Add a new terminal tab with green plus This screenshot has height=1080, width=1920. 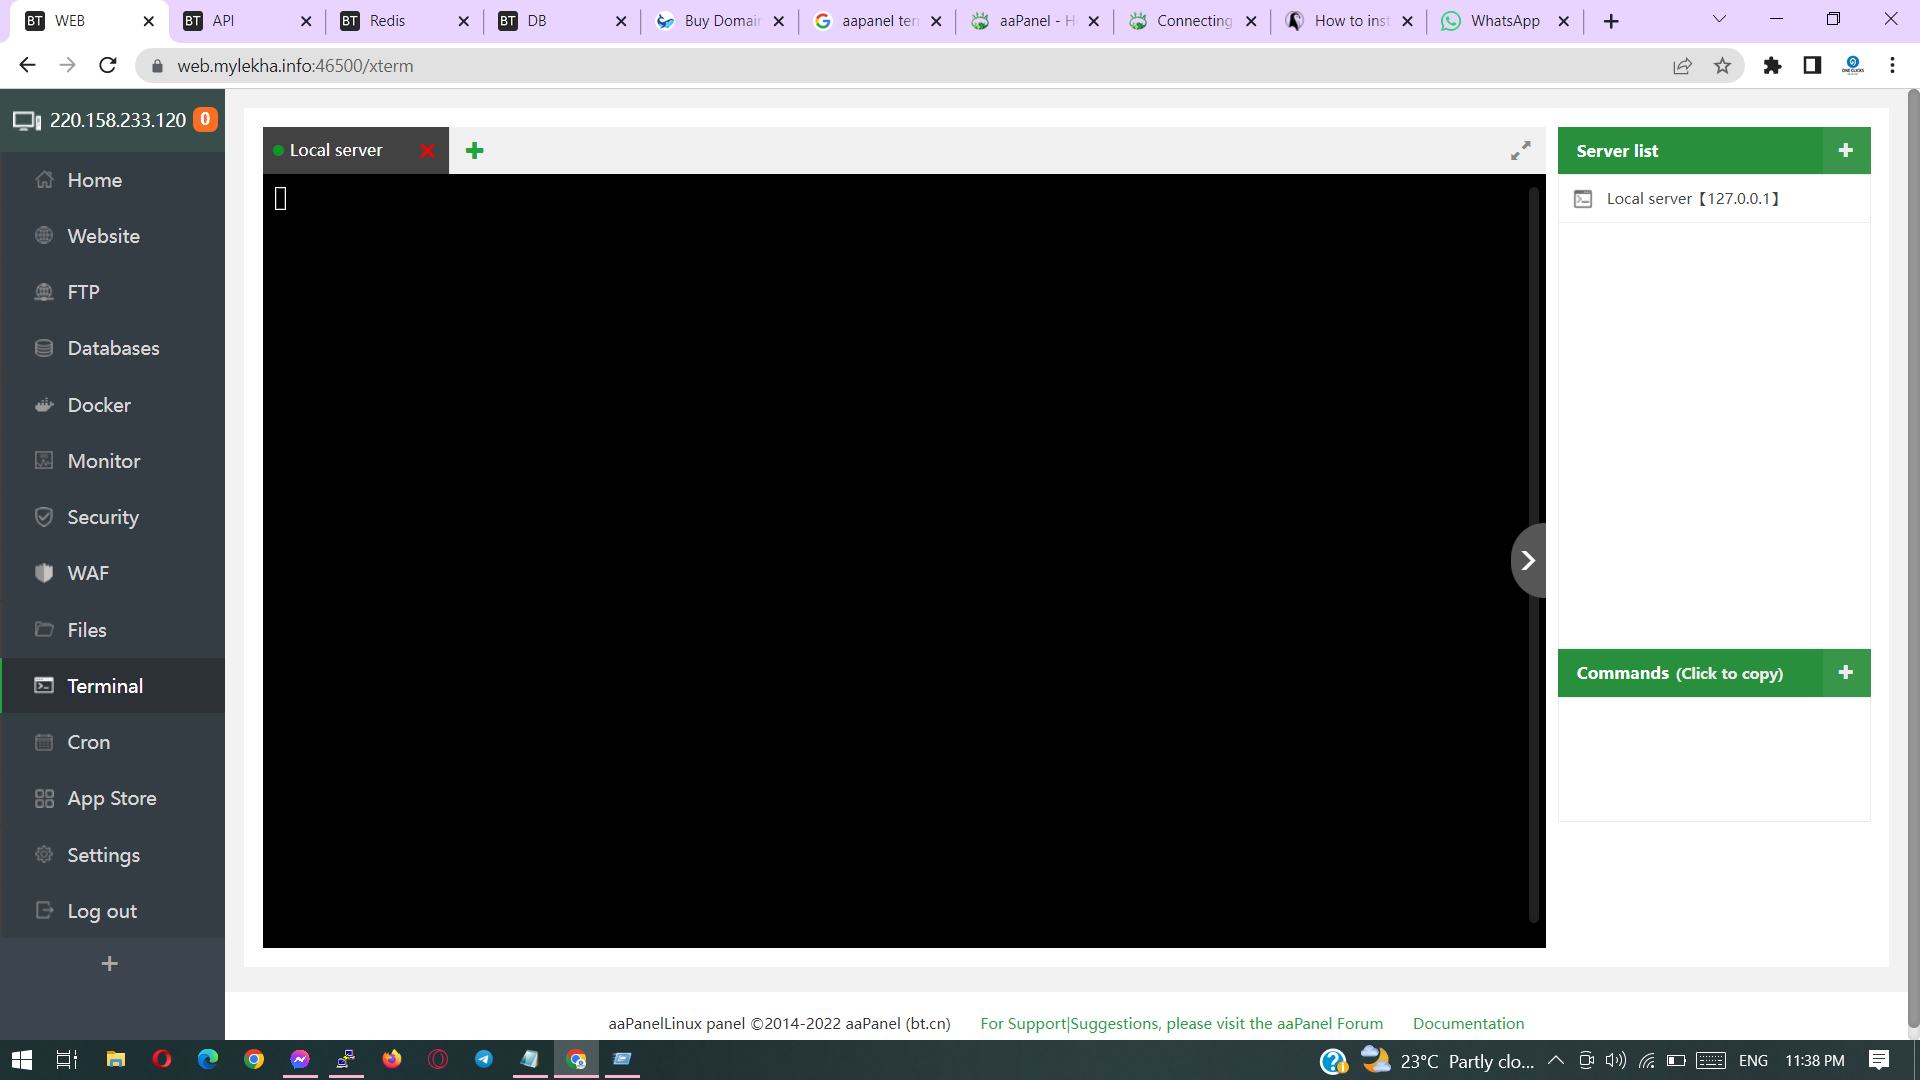coord(475,150)
